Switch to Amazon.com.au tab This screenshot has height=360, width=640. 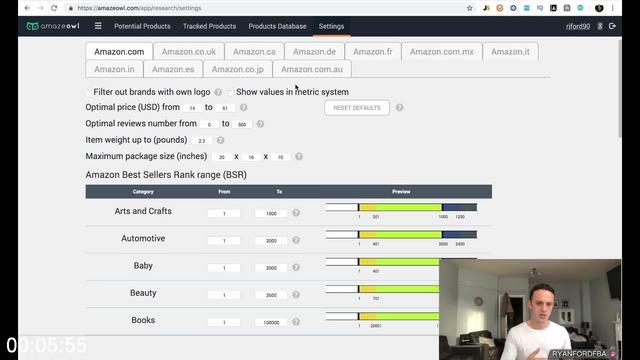pos(312,69)
